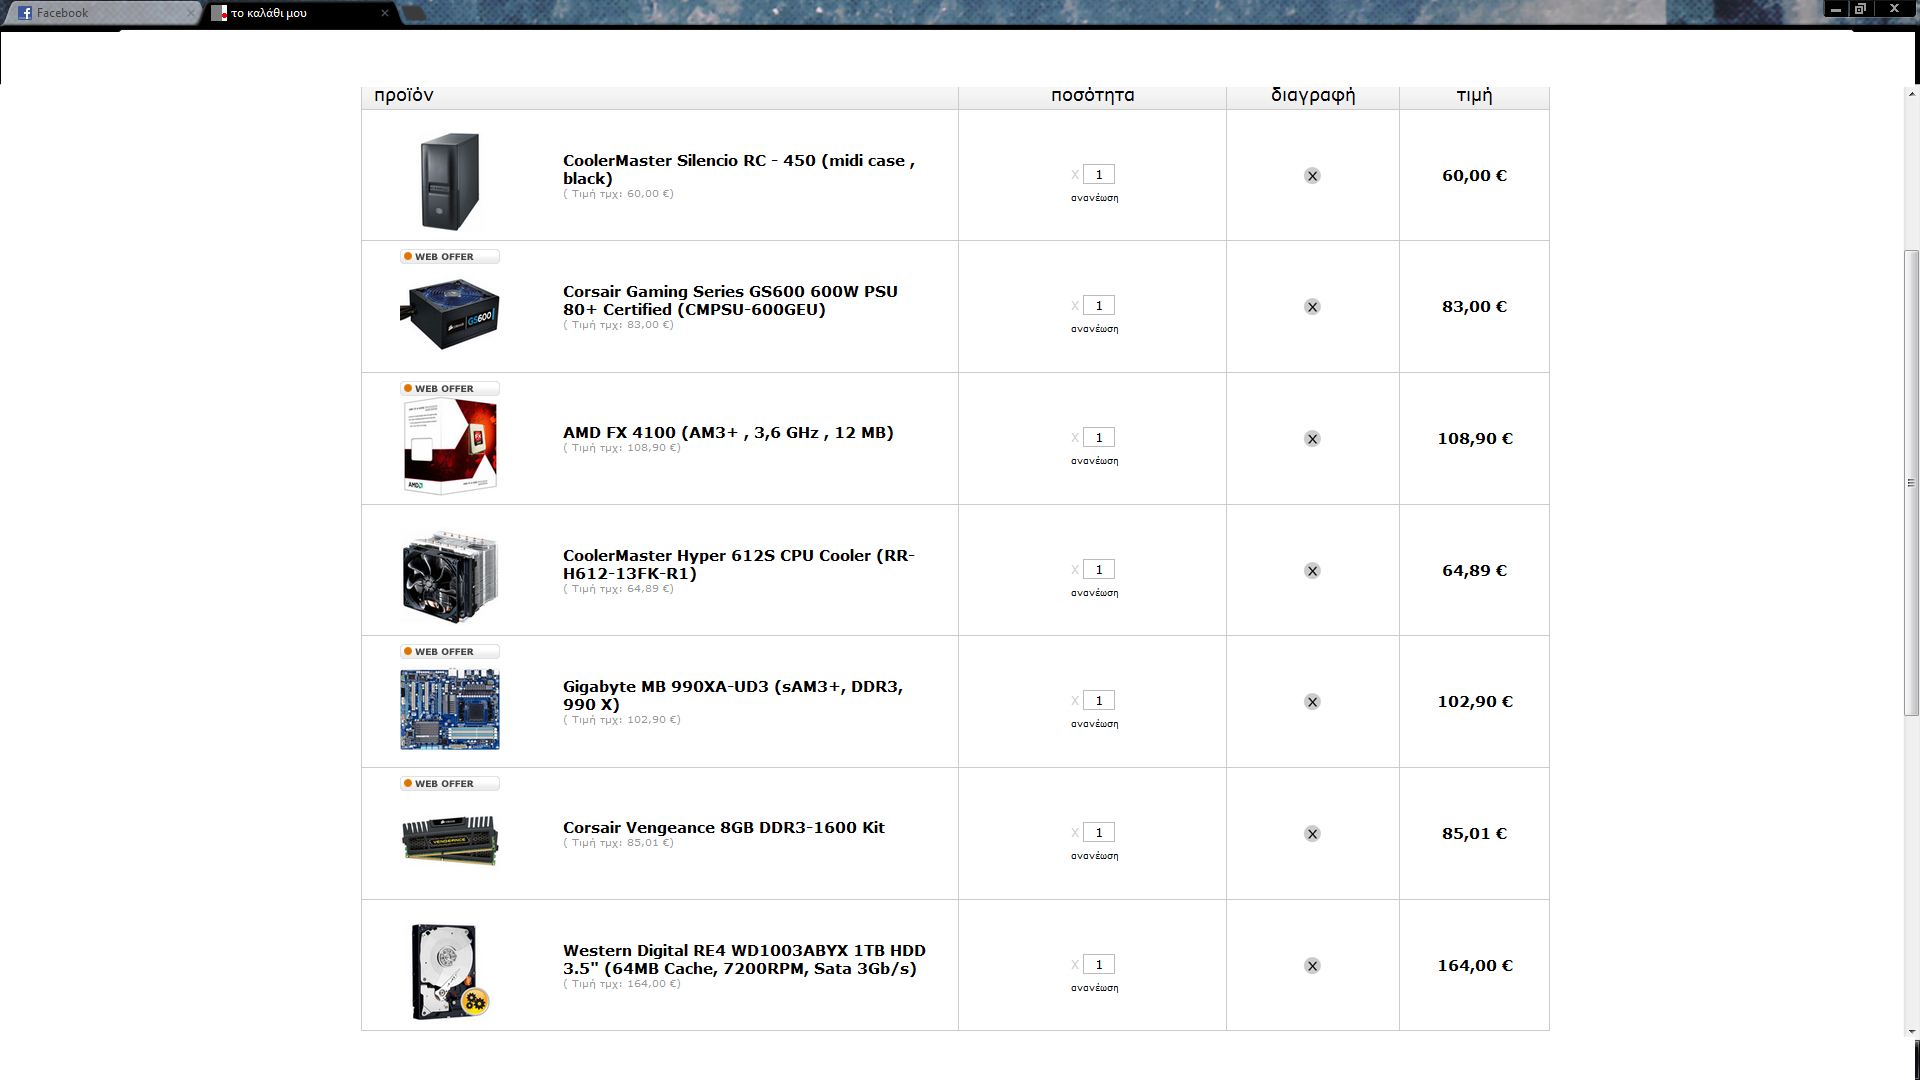Screen dimensions: 1920x1080
Task: Delete CoolerMaster Hyper 612S cooler row
Action: pos(1312,571)
